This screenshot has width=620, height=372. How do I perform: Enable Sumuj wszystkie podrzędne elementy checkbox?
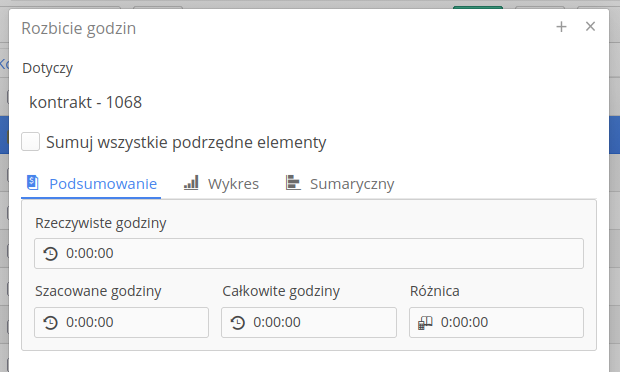tap(30, 142)
